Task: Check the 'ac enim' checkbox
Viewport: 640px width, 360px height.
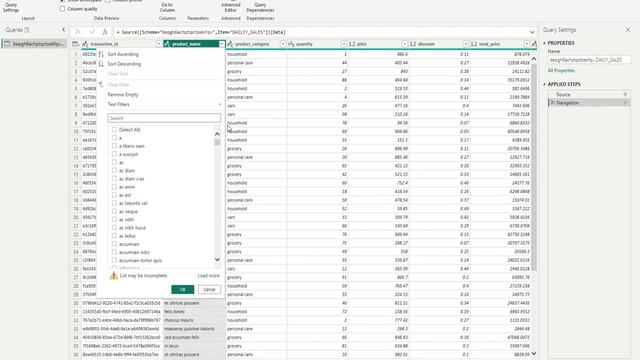Action: (x=114, y=187)
